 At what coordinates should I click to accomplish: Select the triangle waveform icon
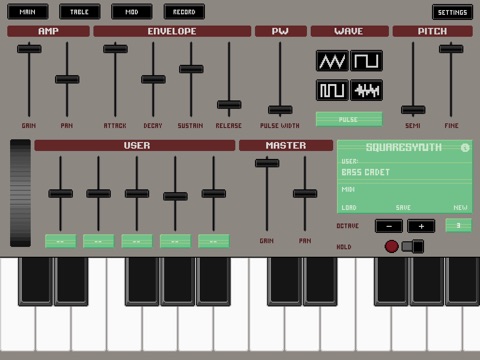pyautogui.click(x=332, y=61)
